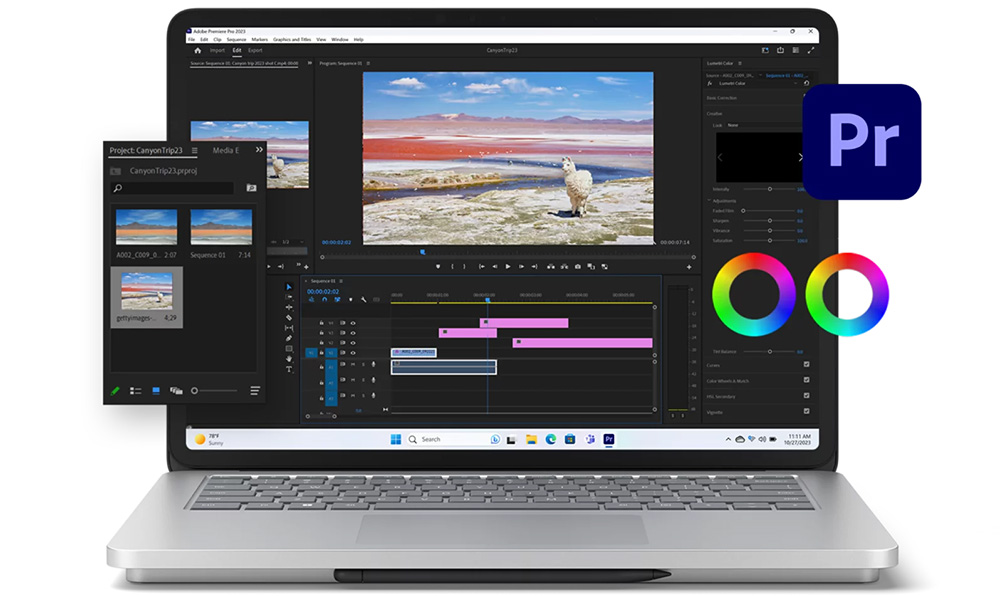The height and width of the screenshot is (596, 1000).
Task: Click next Look preview arrow
Action: (x=800, y=157)
